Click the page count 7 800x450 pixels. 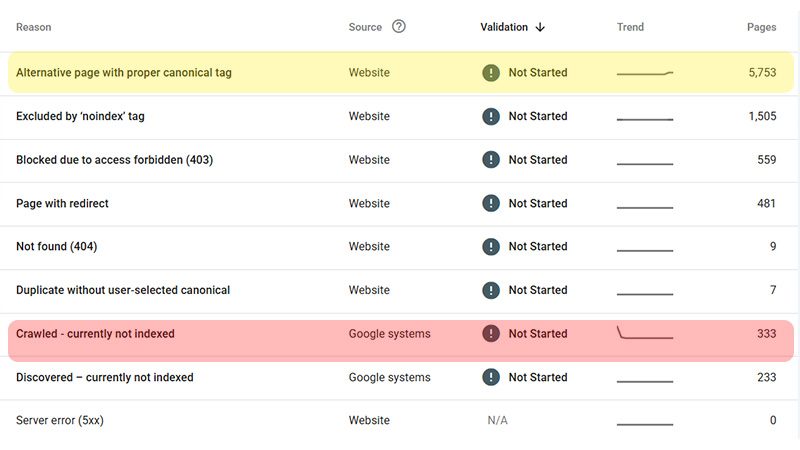point(773,290)
